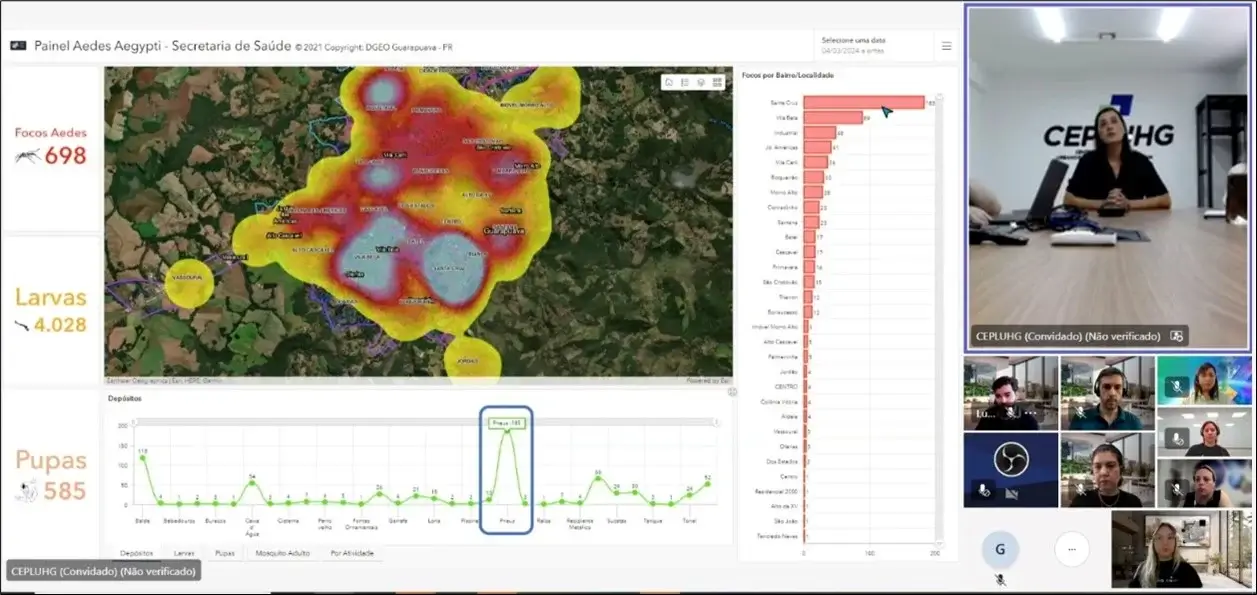Click the Santa Cruz bar in chart
1257x595 pixels.
(862, 103)
